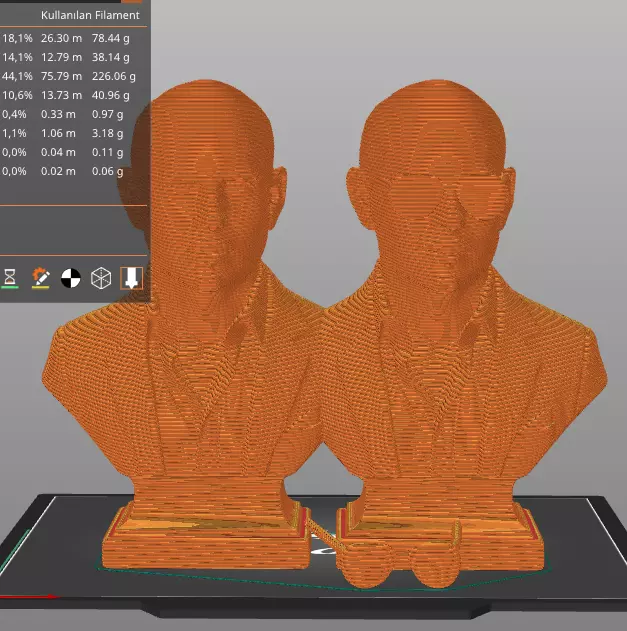Select the 0.02 m length value
This screenshot has width=627, height=631.
pyautogui.click(x=58, y=171)
